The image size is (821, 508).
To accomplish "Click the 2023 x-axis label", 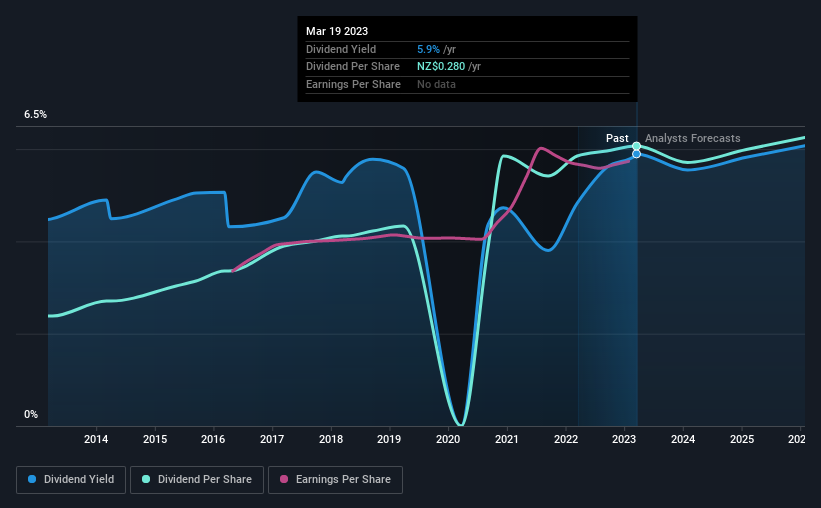I will pyautogui.click(x=624, y=439).
